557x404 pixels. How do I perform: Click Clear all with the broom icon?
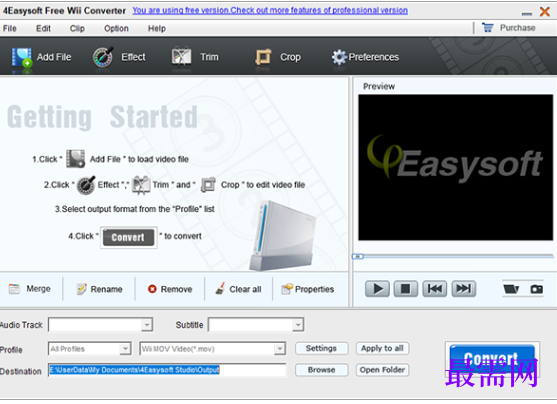tap(238, 289)
